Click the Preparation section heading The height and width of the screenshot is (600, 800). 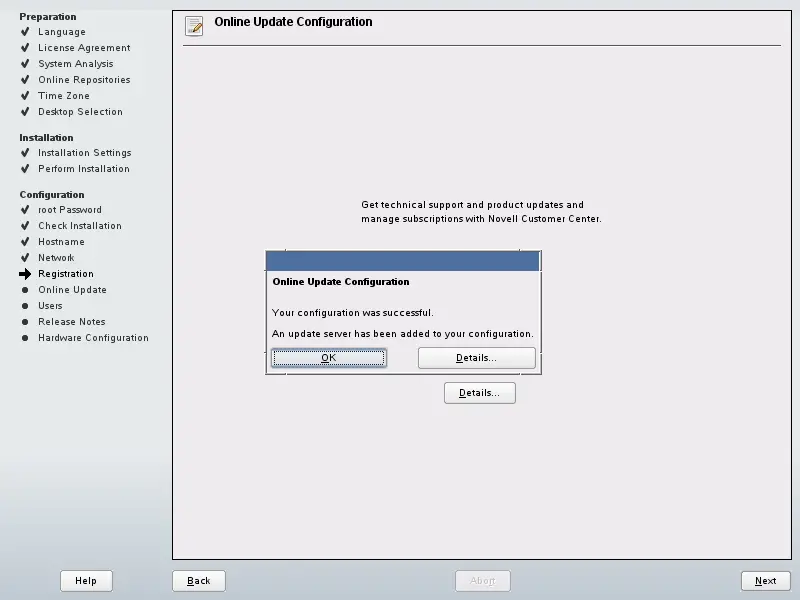48,16
